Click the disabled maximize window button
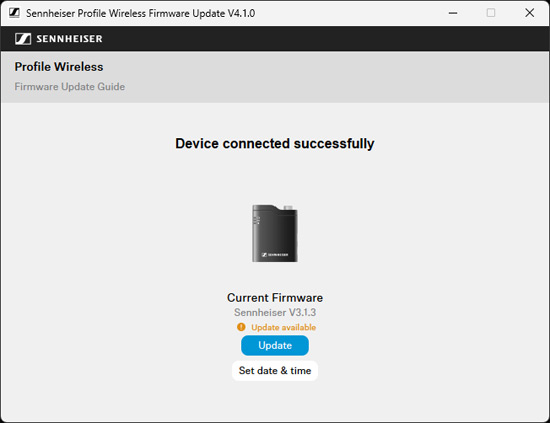Viewport: 550px width, 423px height. coord(491,13)
